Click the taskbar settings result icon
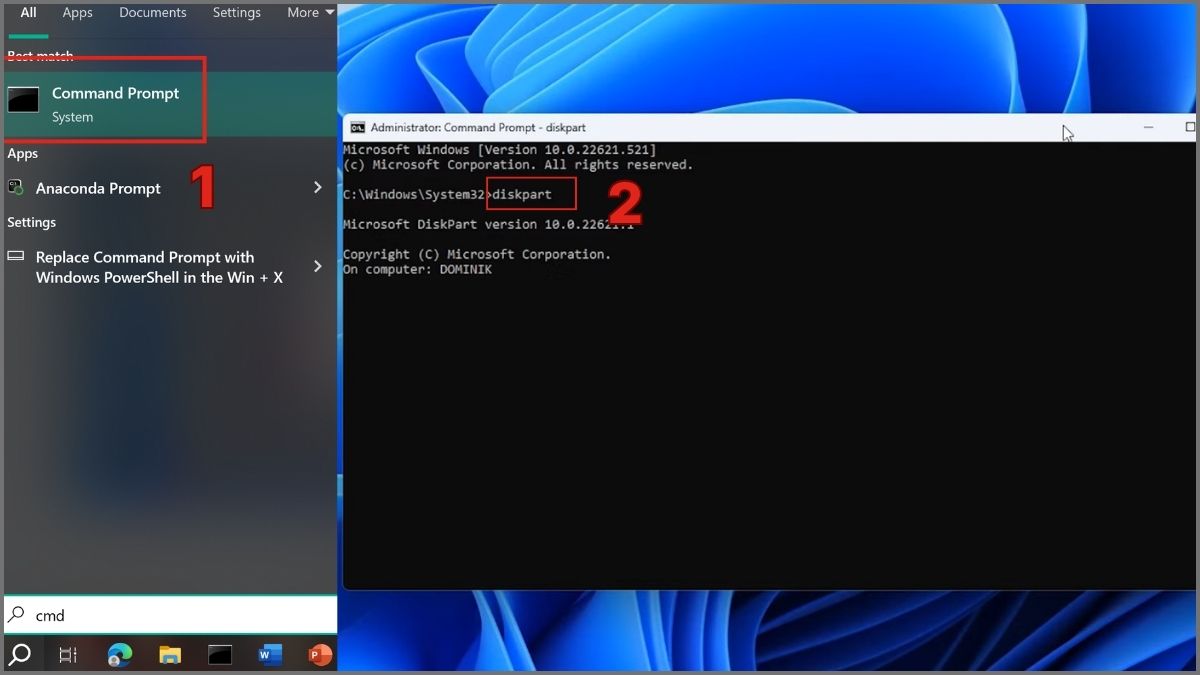 coord(16,256)
